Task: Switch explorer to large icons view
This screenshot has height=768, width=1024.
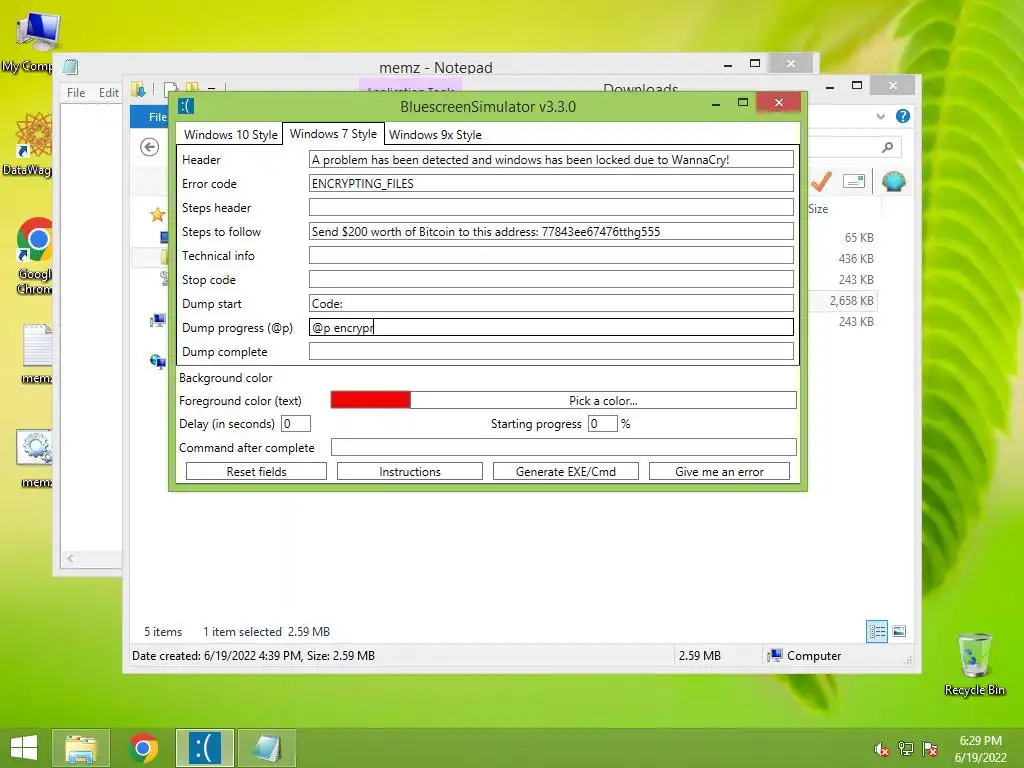Action: [899, 631]
